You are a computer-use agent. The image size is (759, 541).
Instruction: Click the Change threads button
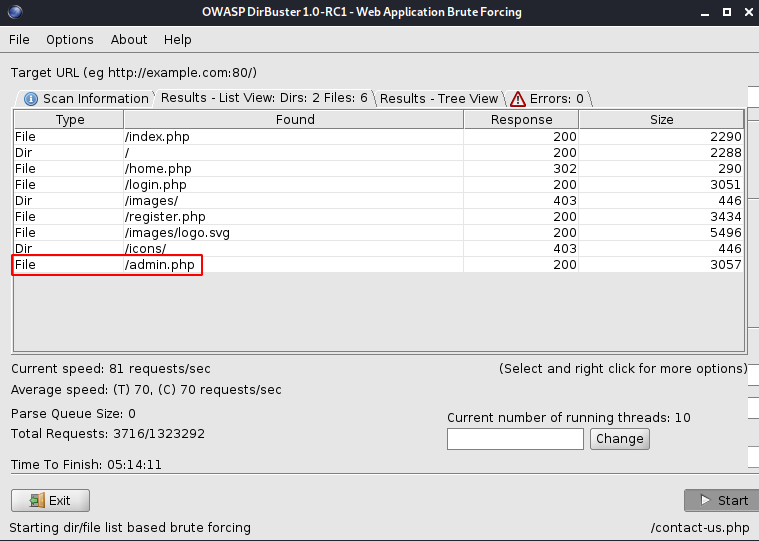coord(620,439)
